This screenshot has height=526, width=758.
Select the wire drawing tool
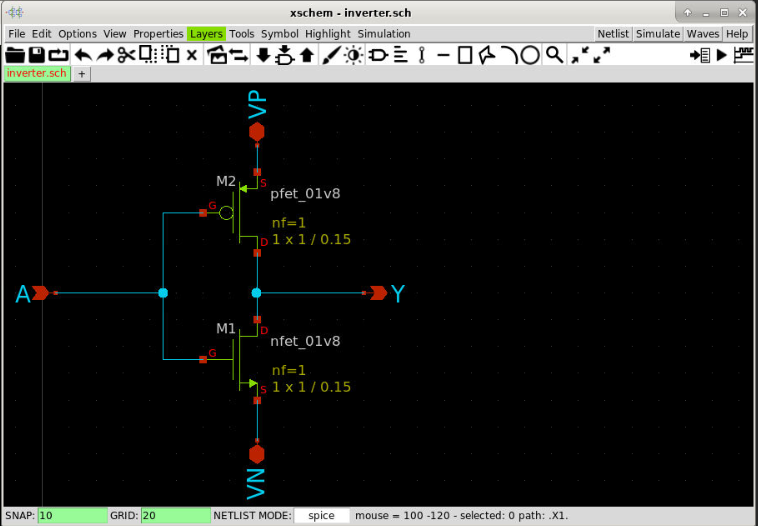pyautogui.click(x=422, y=55)
